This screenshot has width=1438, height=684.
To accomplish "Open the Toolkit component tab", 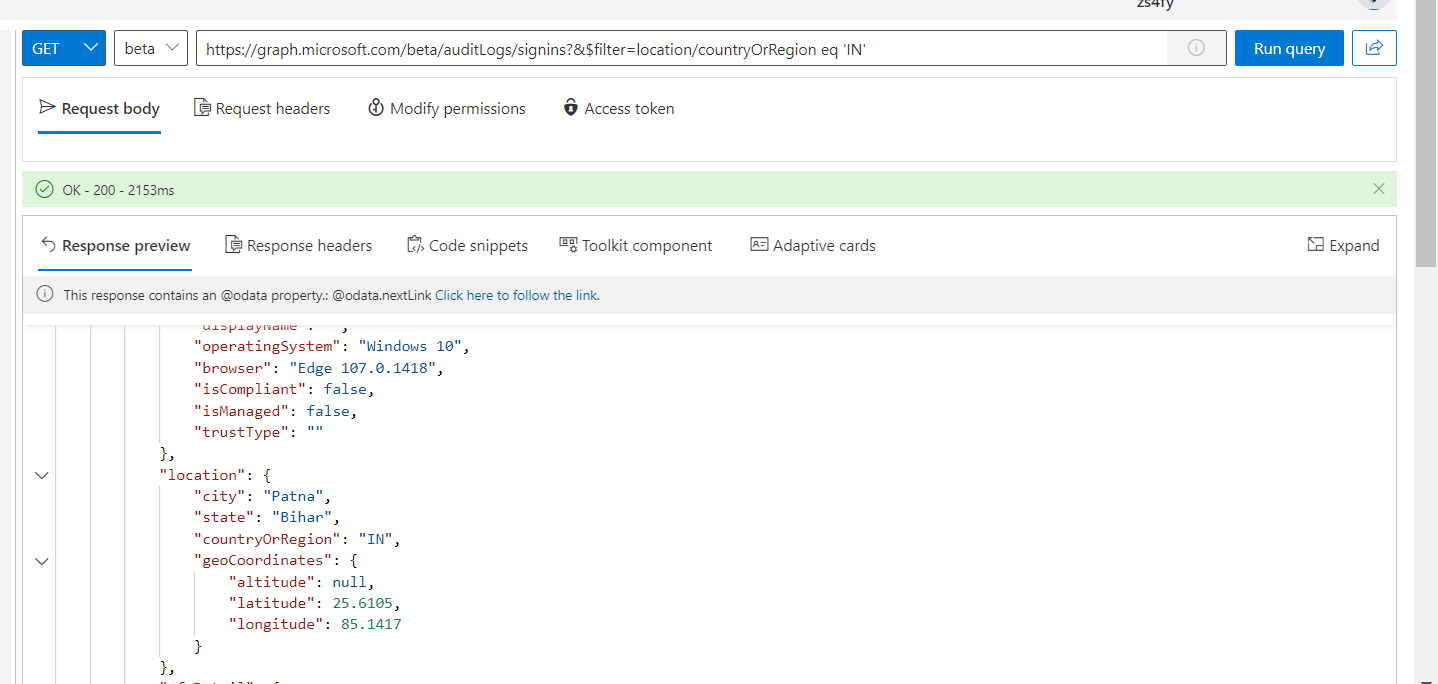I will point(636,245).
